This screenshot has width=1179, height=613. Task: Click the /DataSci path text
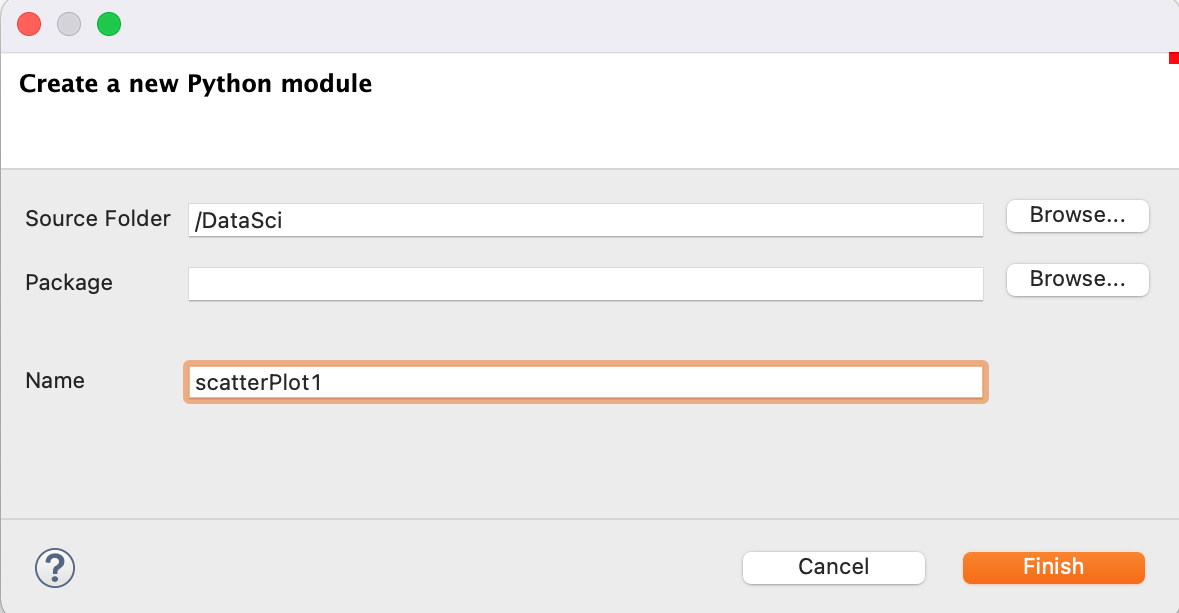(239, 221)
